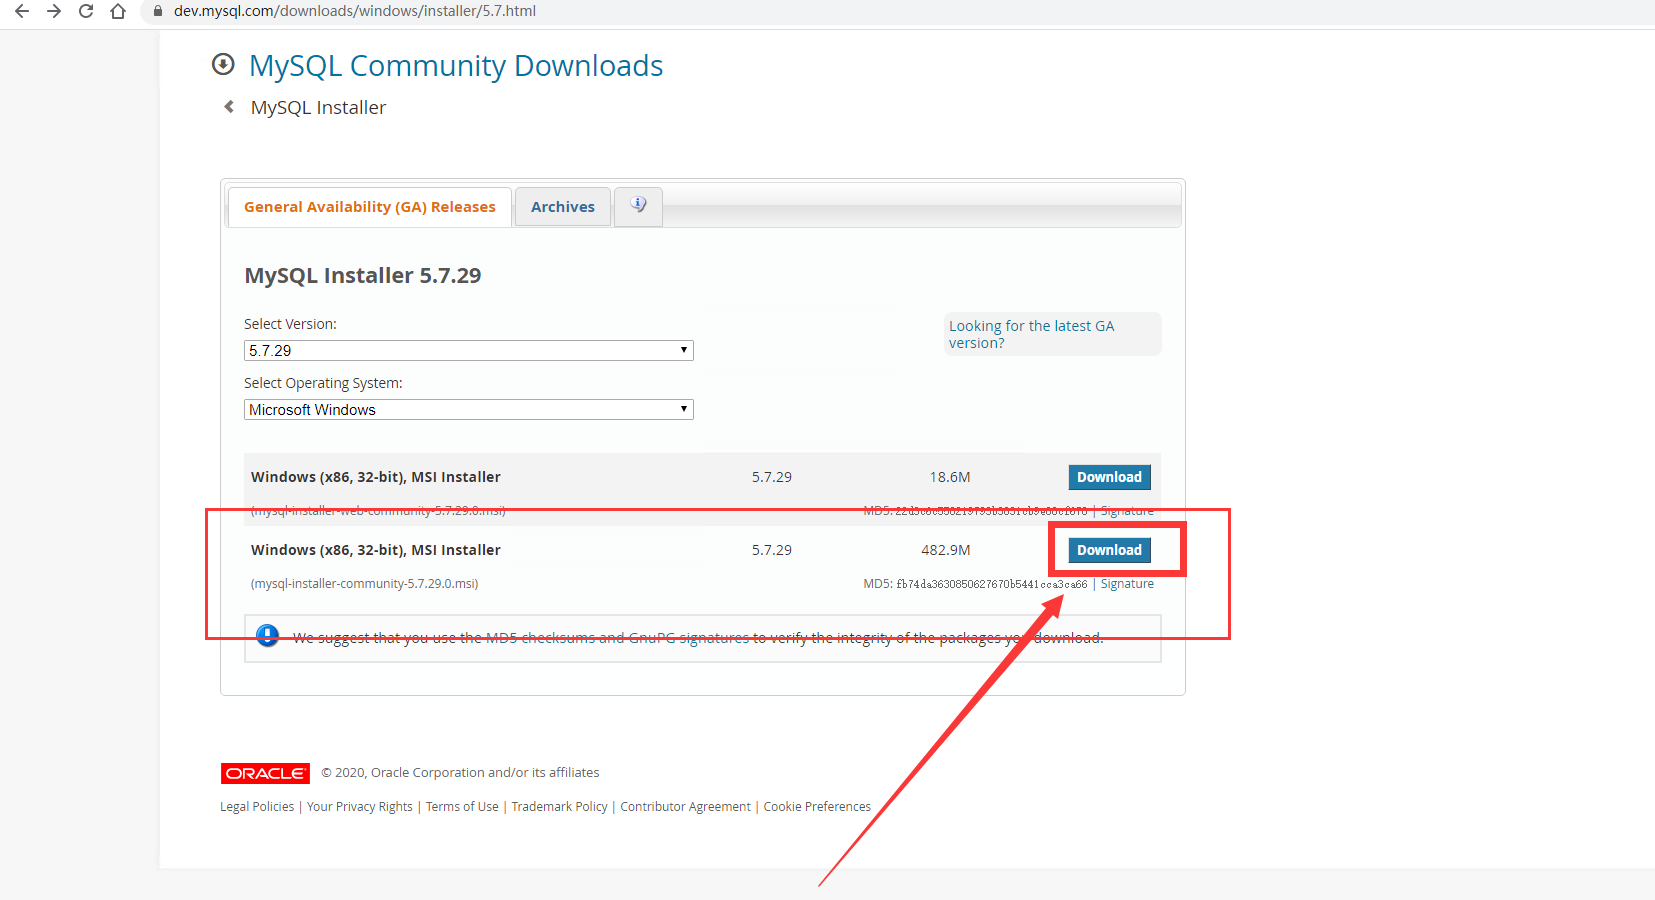This screenshot has width=1655, height=900.
Task: Open the Contributor Agreement footer link
Action: (685, 807)
